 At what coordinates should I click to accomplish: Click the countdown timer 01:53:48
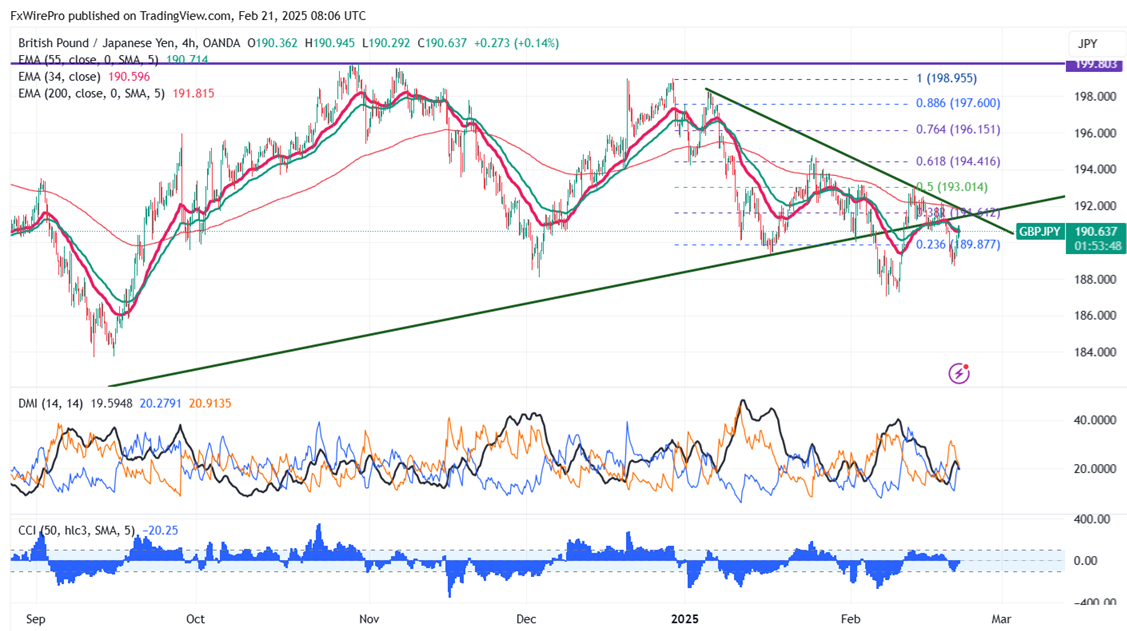(x=1096, y=246)
